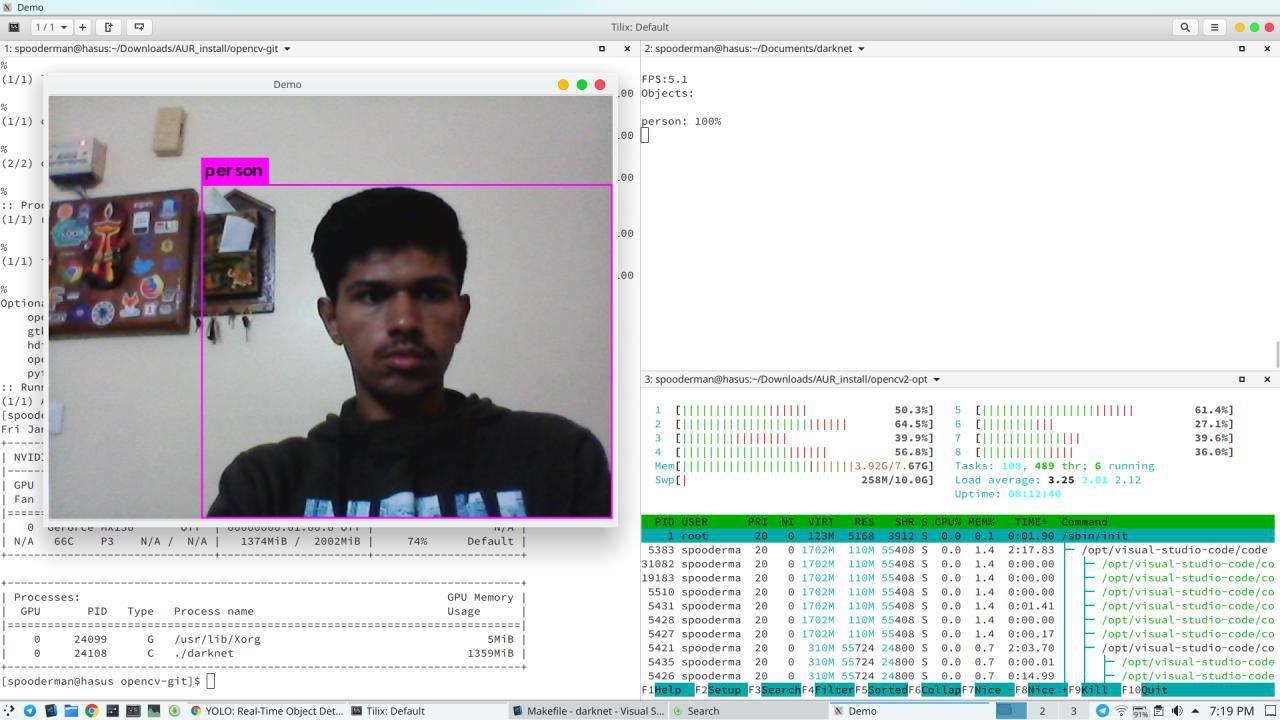Switch to Makefile - darknet taskbar entry
This screenshot has width=1280, height=720.
coord(587,711)
